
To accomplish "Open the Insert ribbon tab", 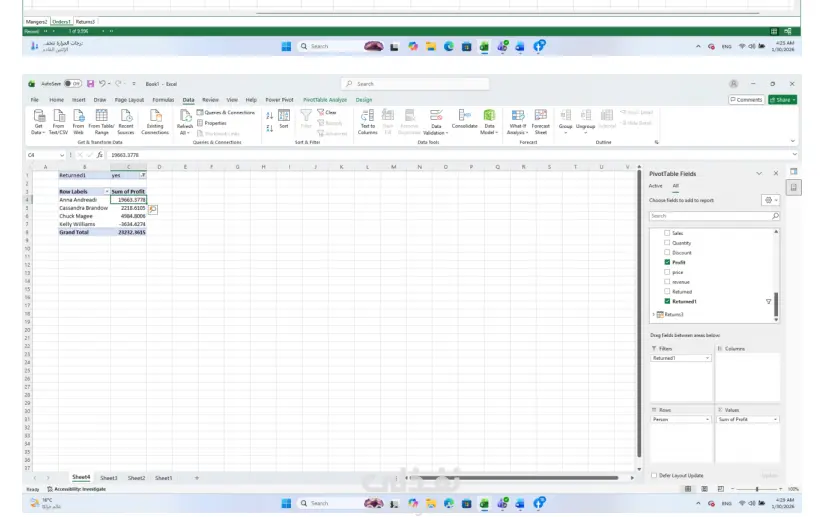I will point(79,100).
